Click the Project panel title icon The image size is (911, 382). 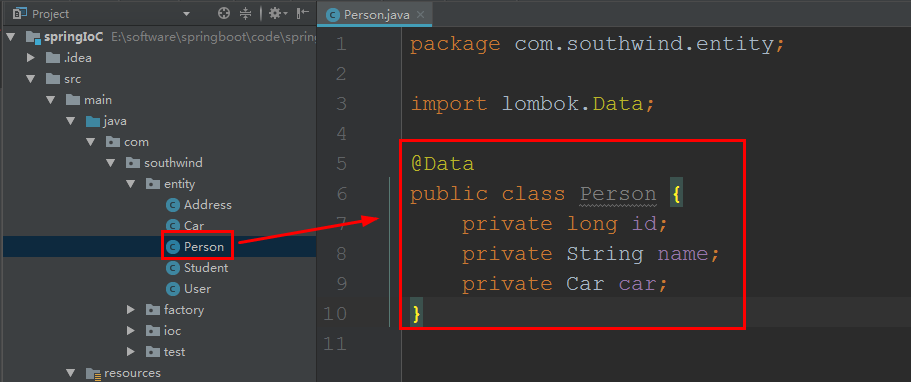coord(20,13)
